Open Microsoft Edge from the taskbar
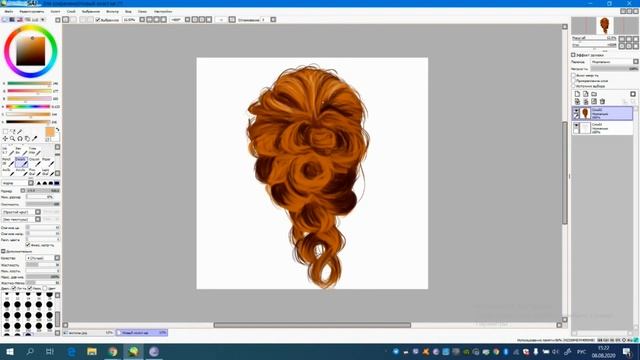640x360 pixels. coord(71,351)
